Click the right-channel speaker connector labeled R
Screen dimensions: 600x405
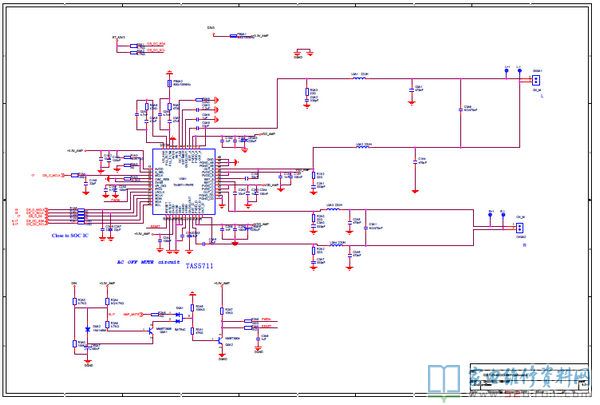point(519,229)
